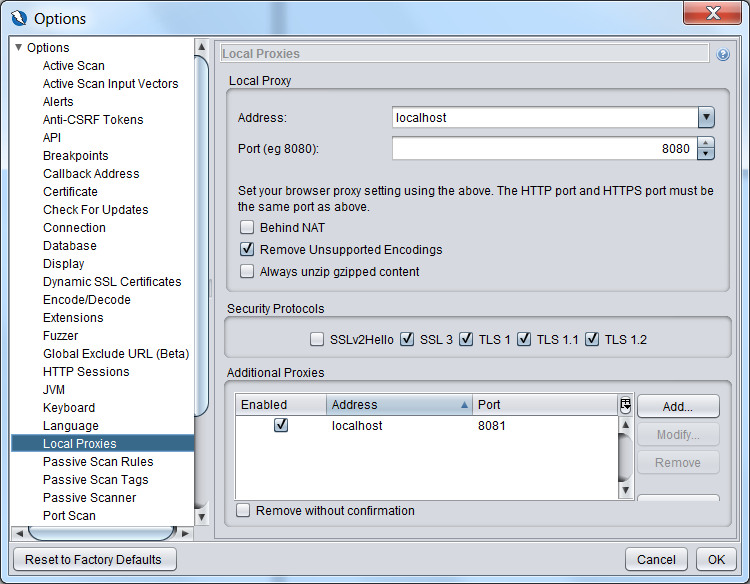The width and height of the screenshot is (750, 584).
Task: Click the Enabled column header
Action: tap(281, 405)
